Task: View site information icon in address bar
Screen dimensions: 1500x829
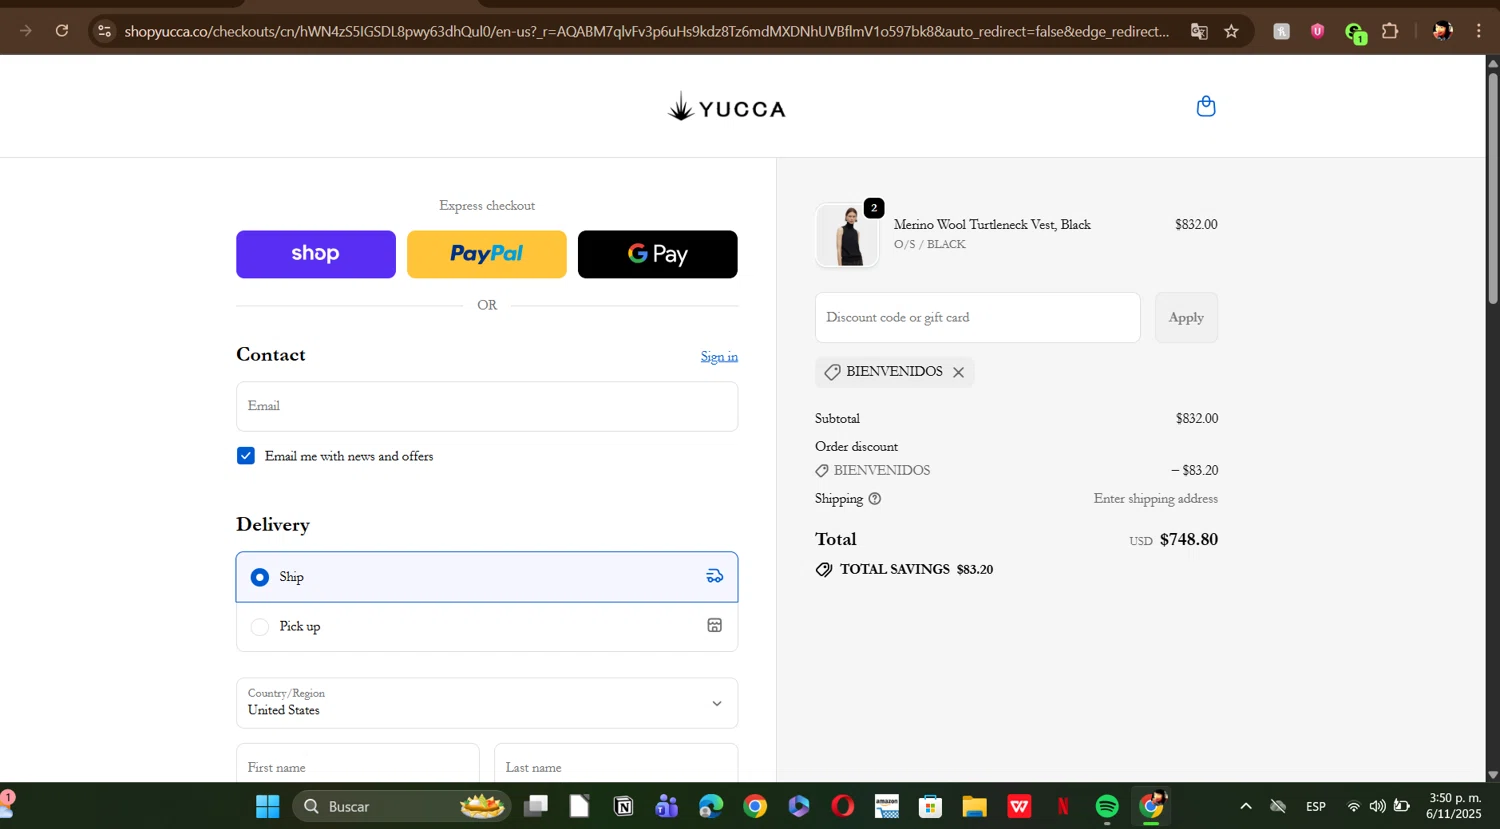Action: coord(104,31)
